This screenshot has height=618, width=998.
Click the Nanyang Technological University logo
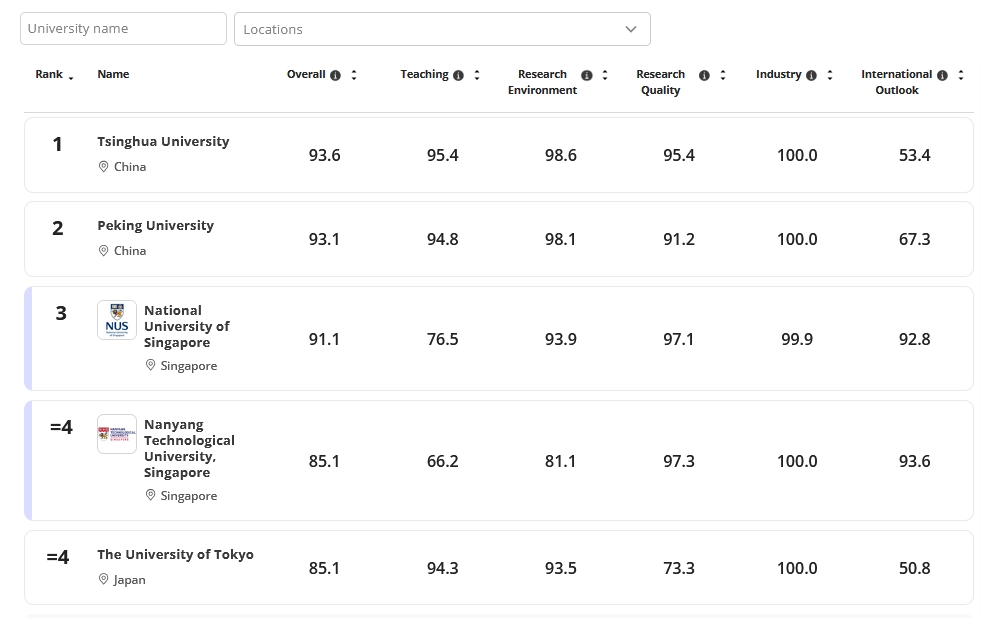tap(117, 434)
